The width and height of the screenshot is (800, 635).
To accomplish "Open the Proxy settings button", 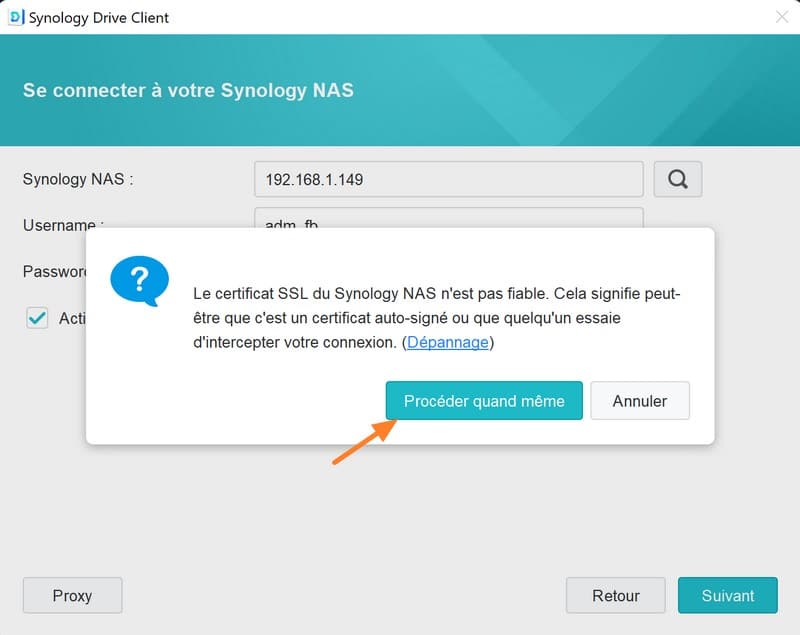I will [72, 595].
